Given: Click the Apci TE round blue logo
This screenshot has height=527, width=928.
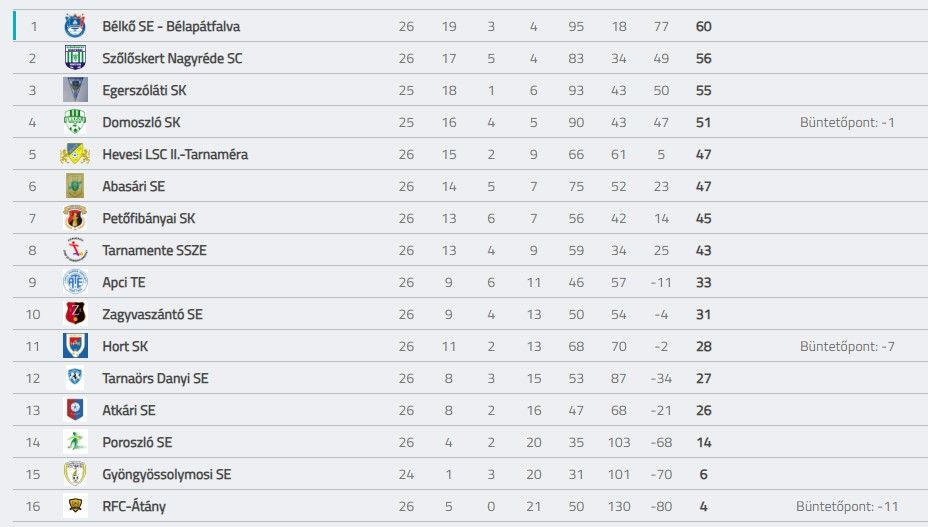Looking at the screenshot, I should [75, 282].
